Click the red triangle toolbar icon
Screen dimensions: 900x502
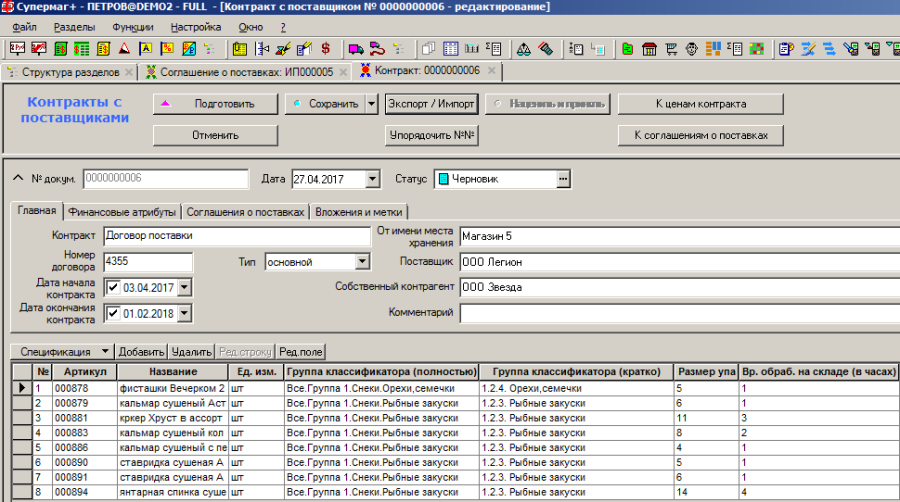124,49
